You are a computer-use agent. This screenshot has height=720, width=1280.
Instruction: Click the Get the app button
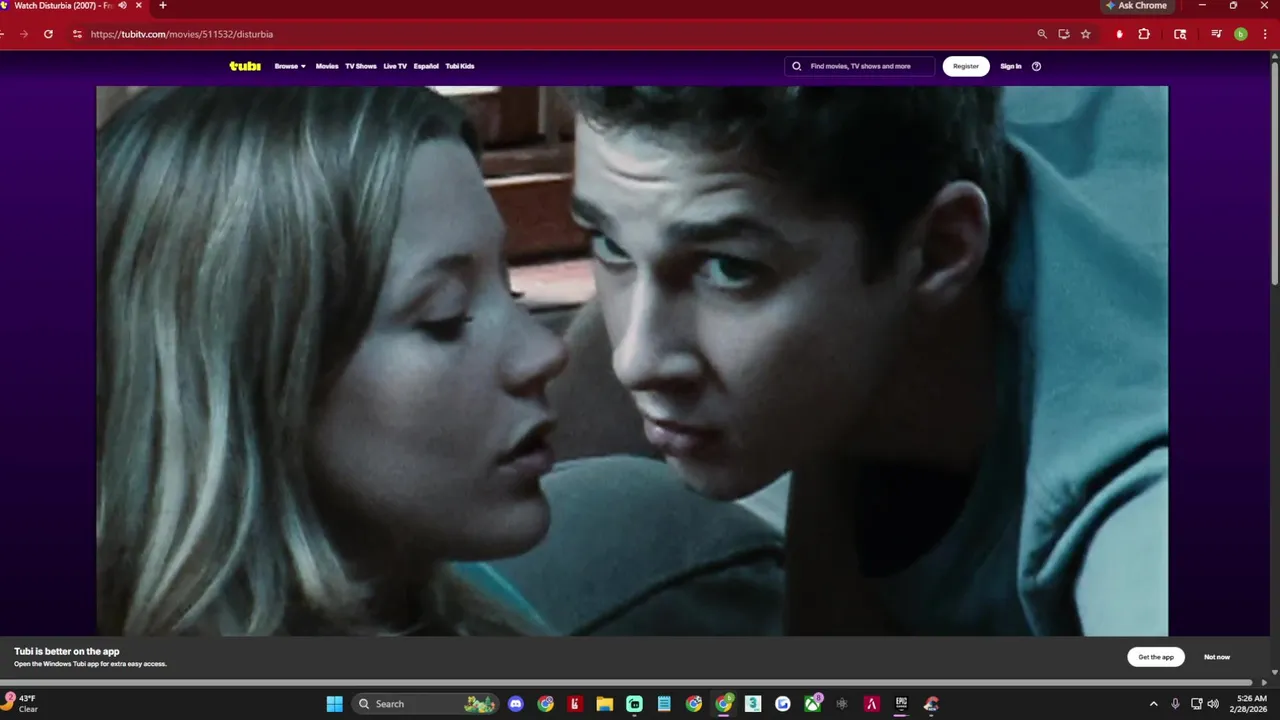pyautogui.click(x=1156, y=657)
